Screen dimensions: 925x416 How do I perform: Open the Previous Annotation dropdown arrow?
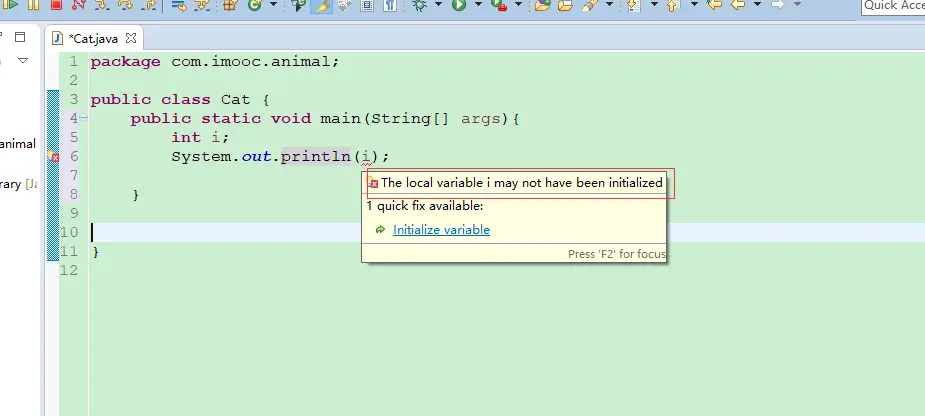(x=694, y=4)
